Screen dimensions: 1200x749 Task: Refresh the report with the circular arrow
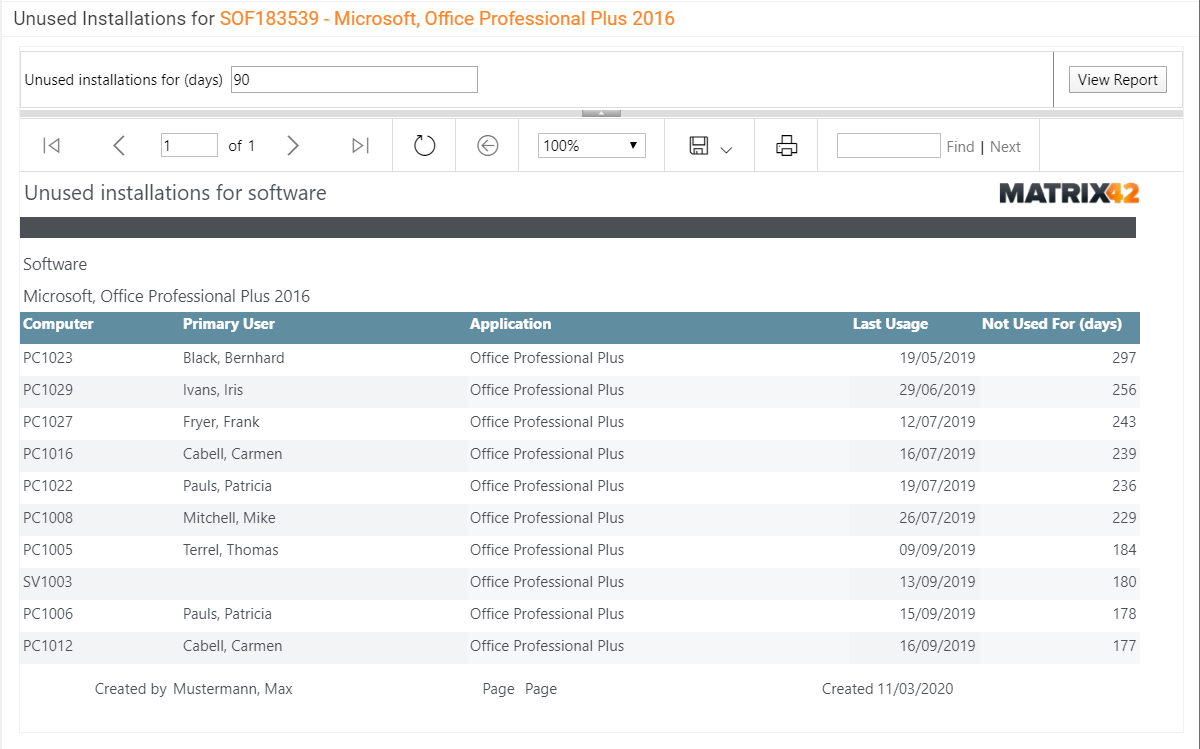click(425, 146)
